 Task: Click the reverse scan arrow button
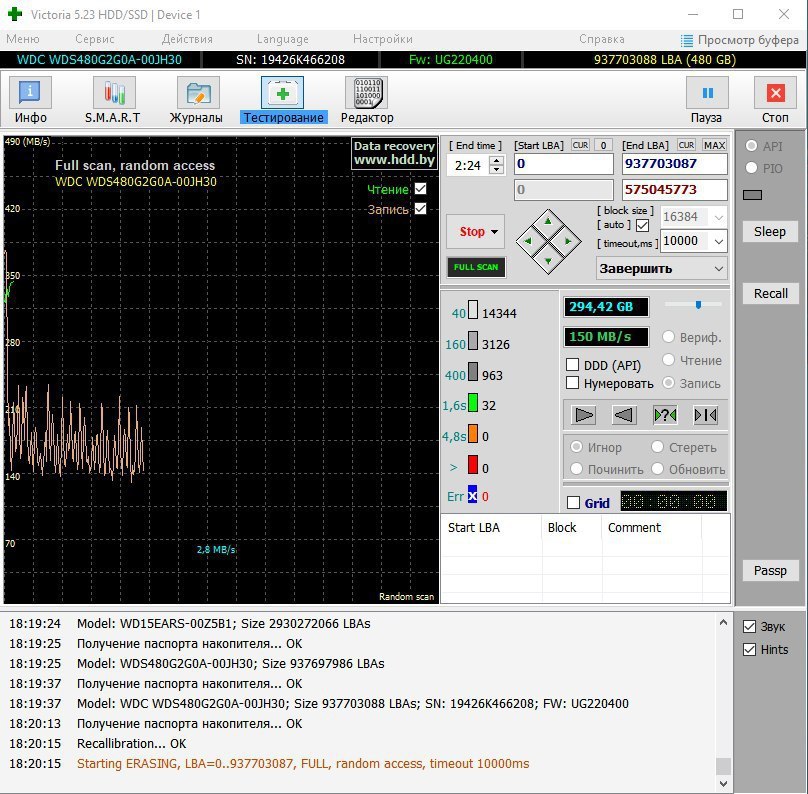click(624, 415)
